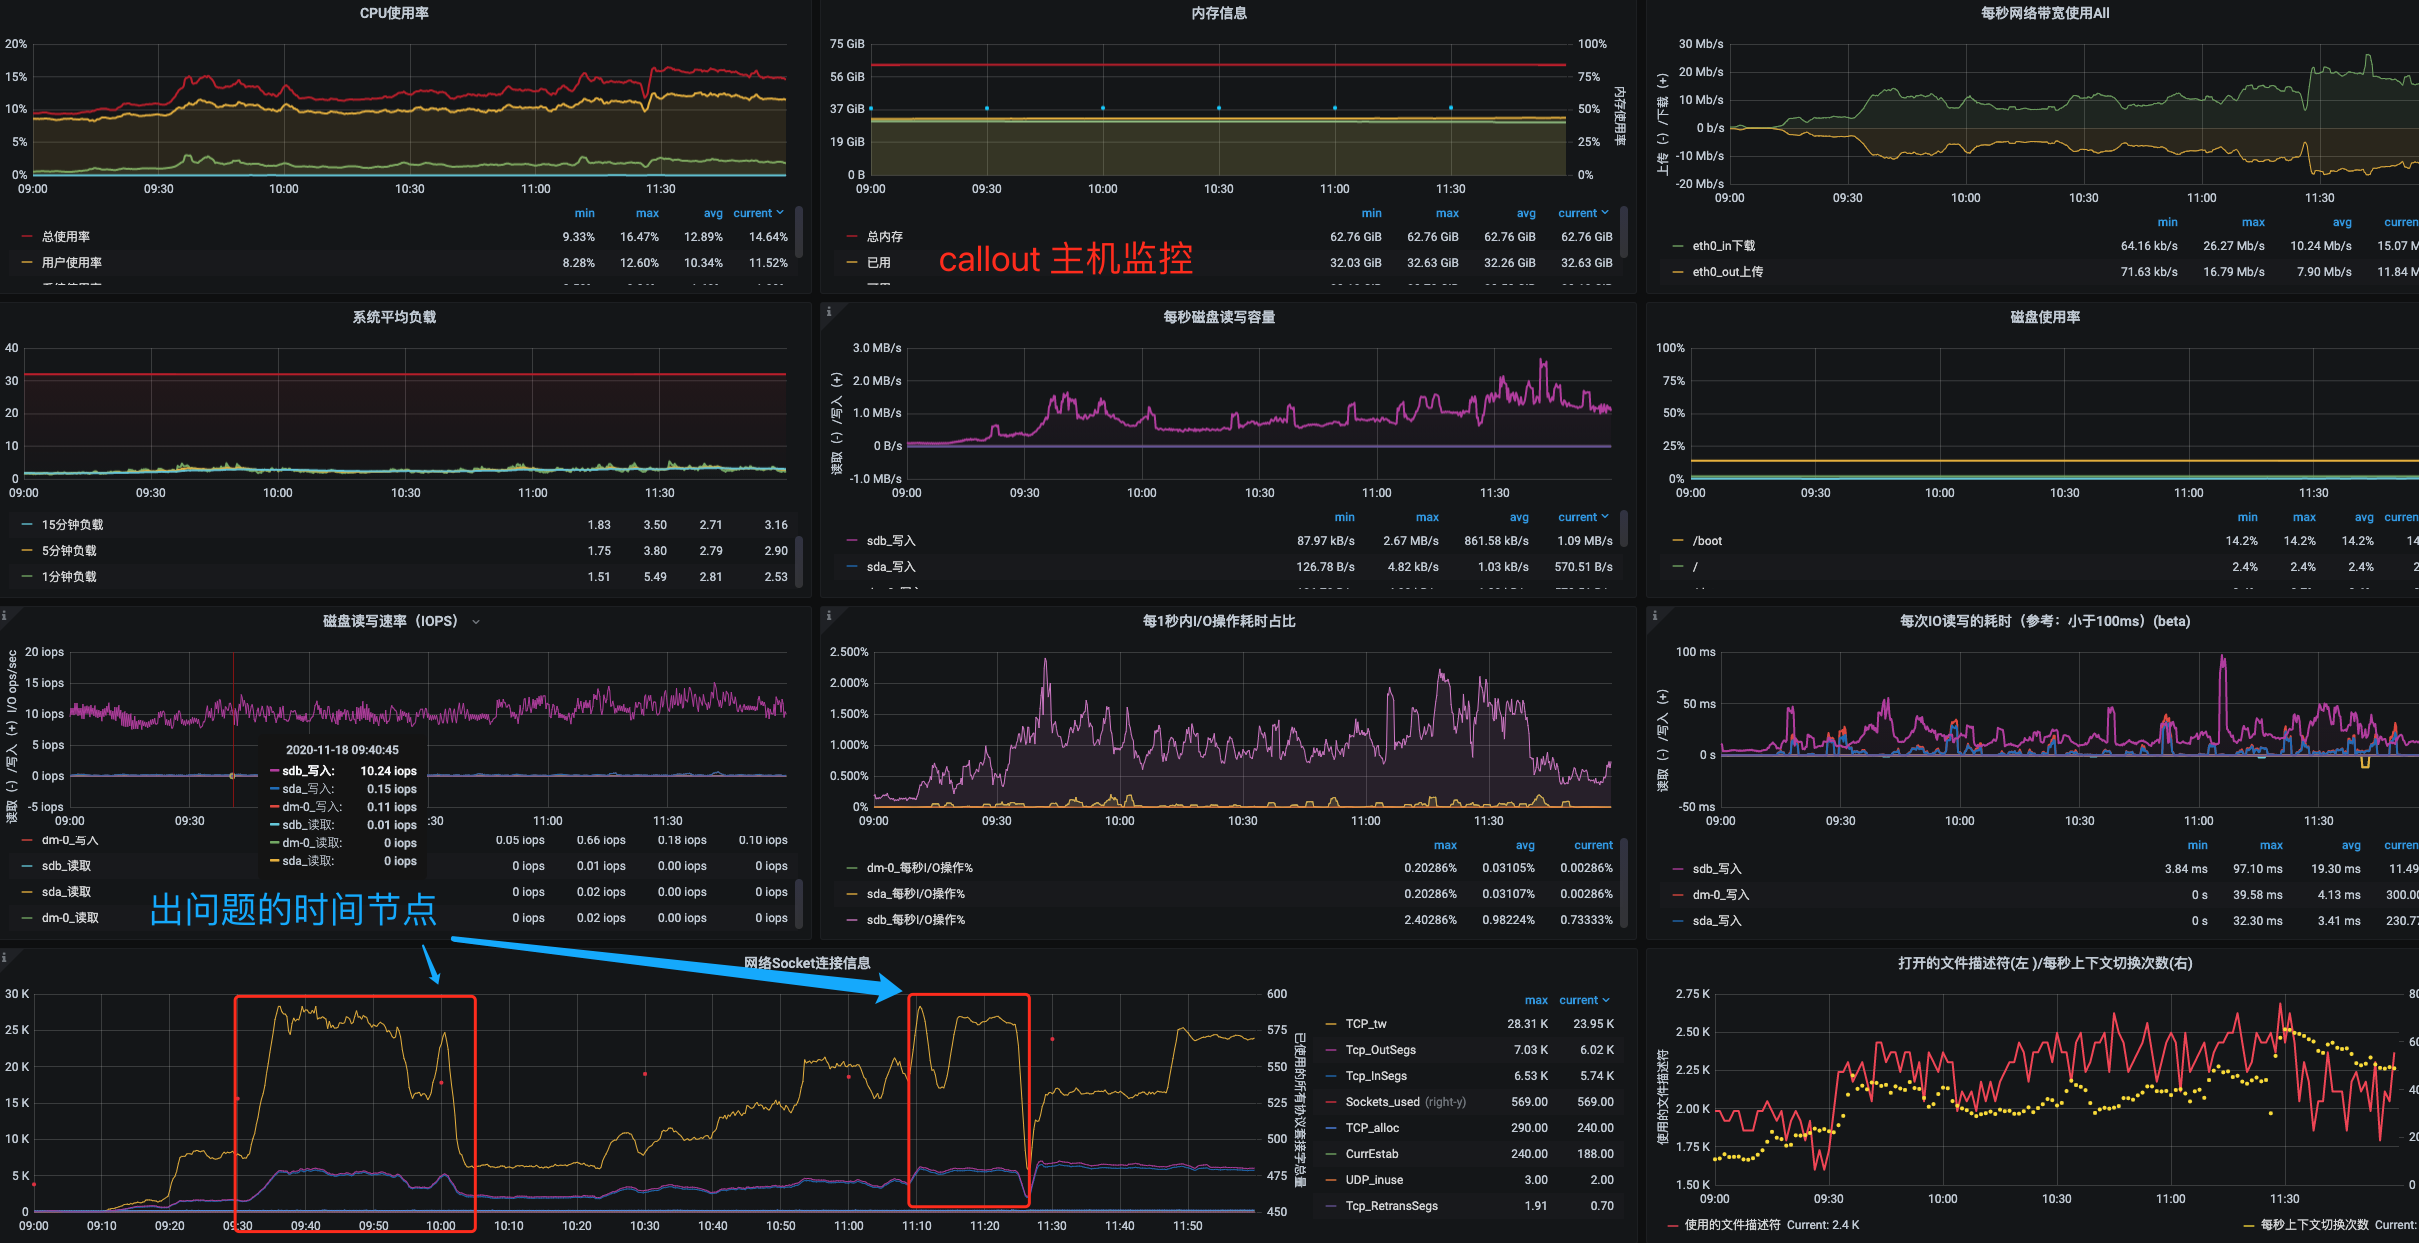The height and width of the screenshot is (1243, 2419).
Task: Click info icon on 每秒磁盘读写容量 panel
Action: [x=829, y=312]
